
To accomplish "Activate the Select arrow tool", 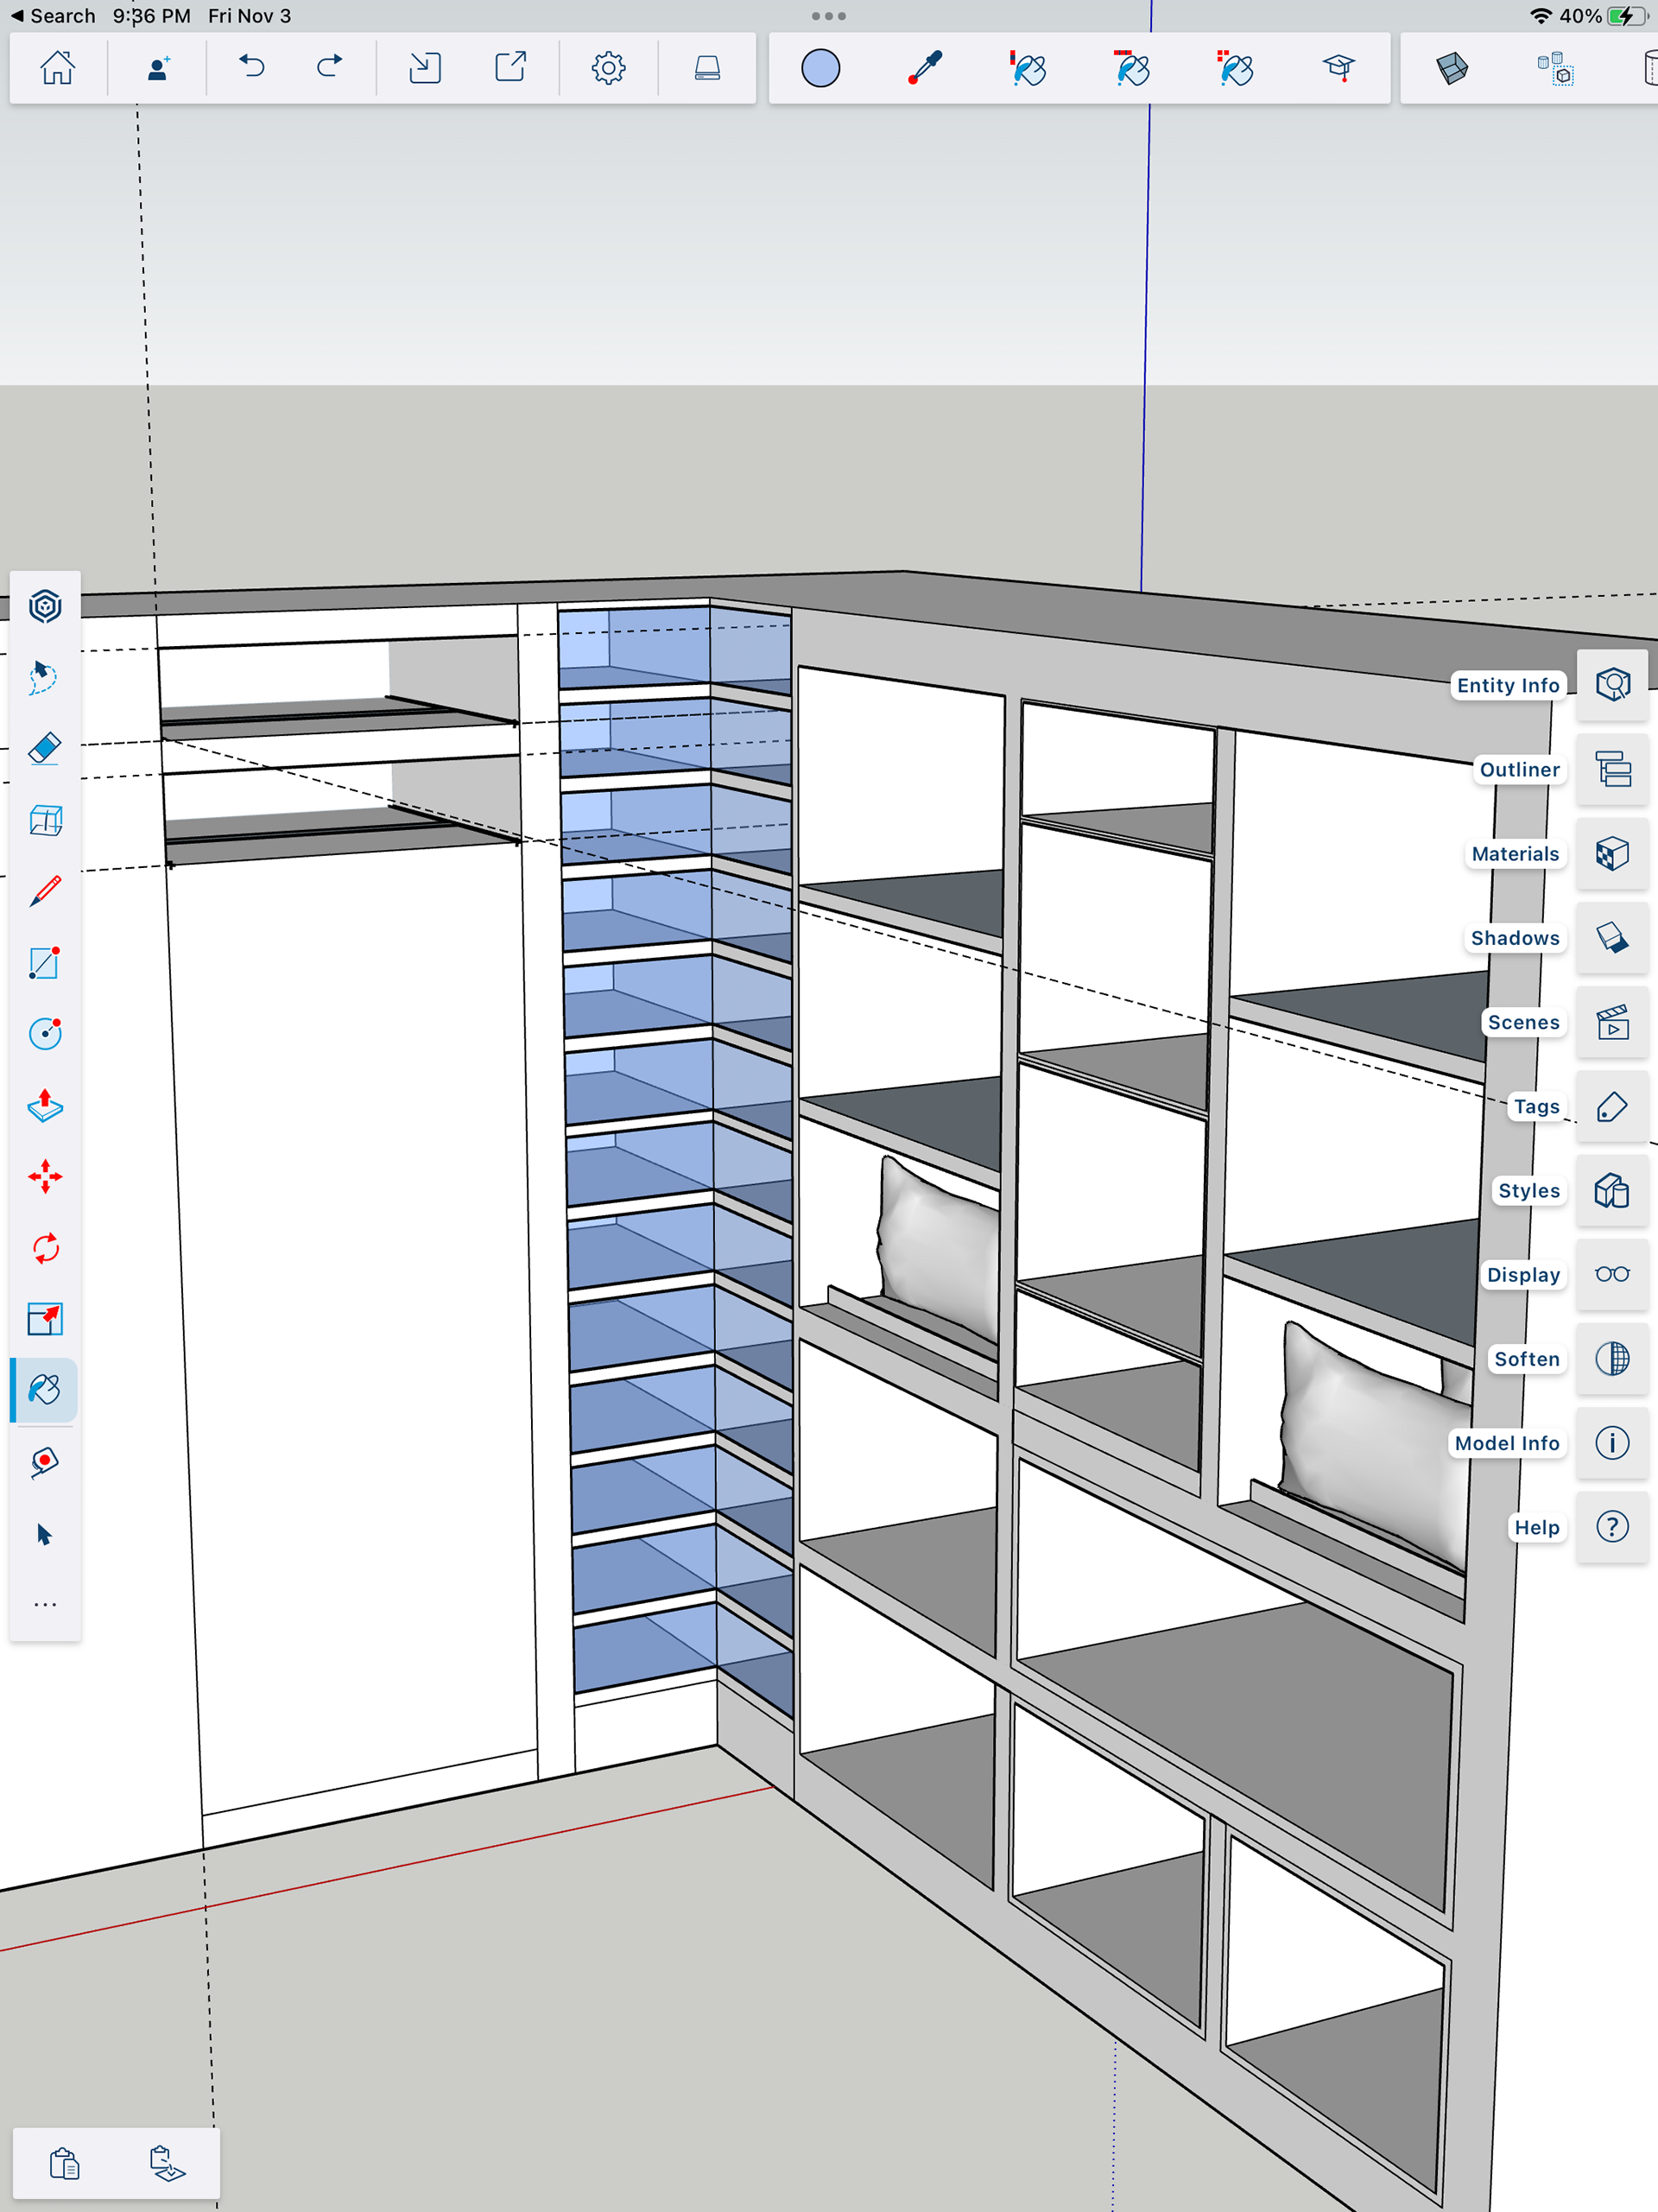I will [x=45, y=1534].
